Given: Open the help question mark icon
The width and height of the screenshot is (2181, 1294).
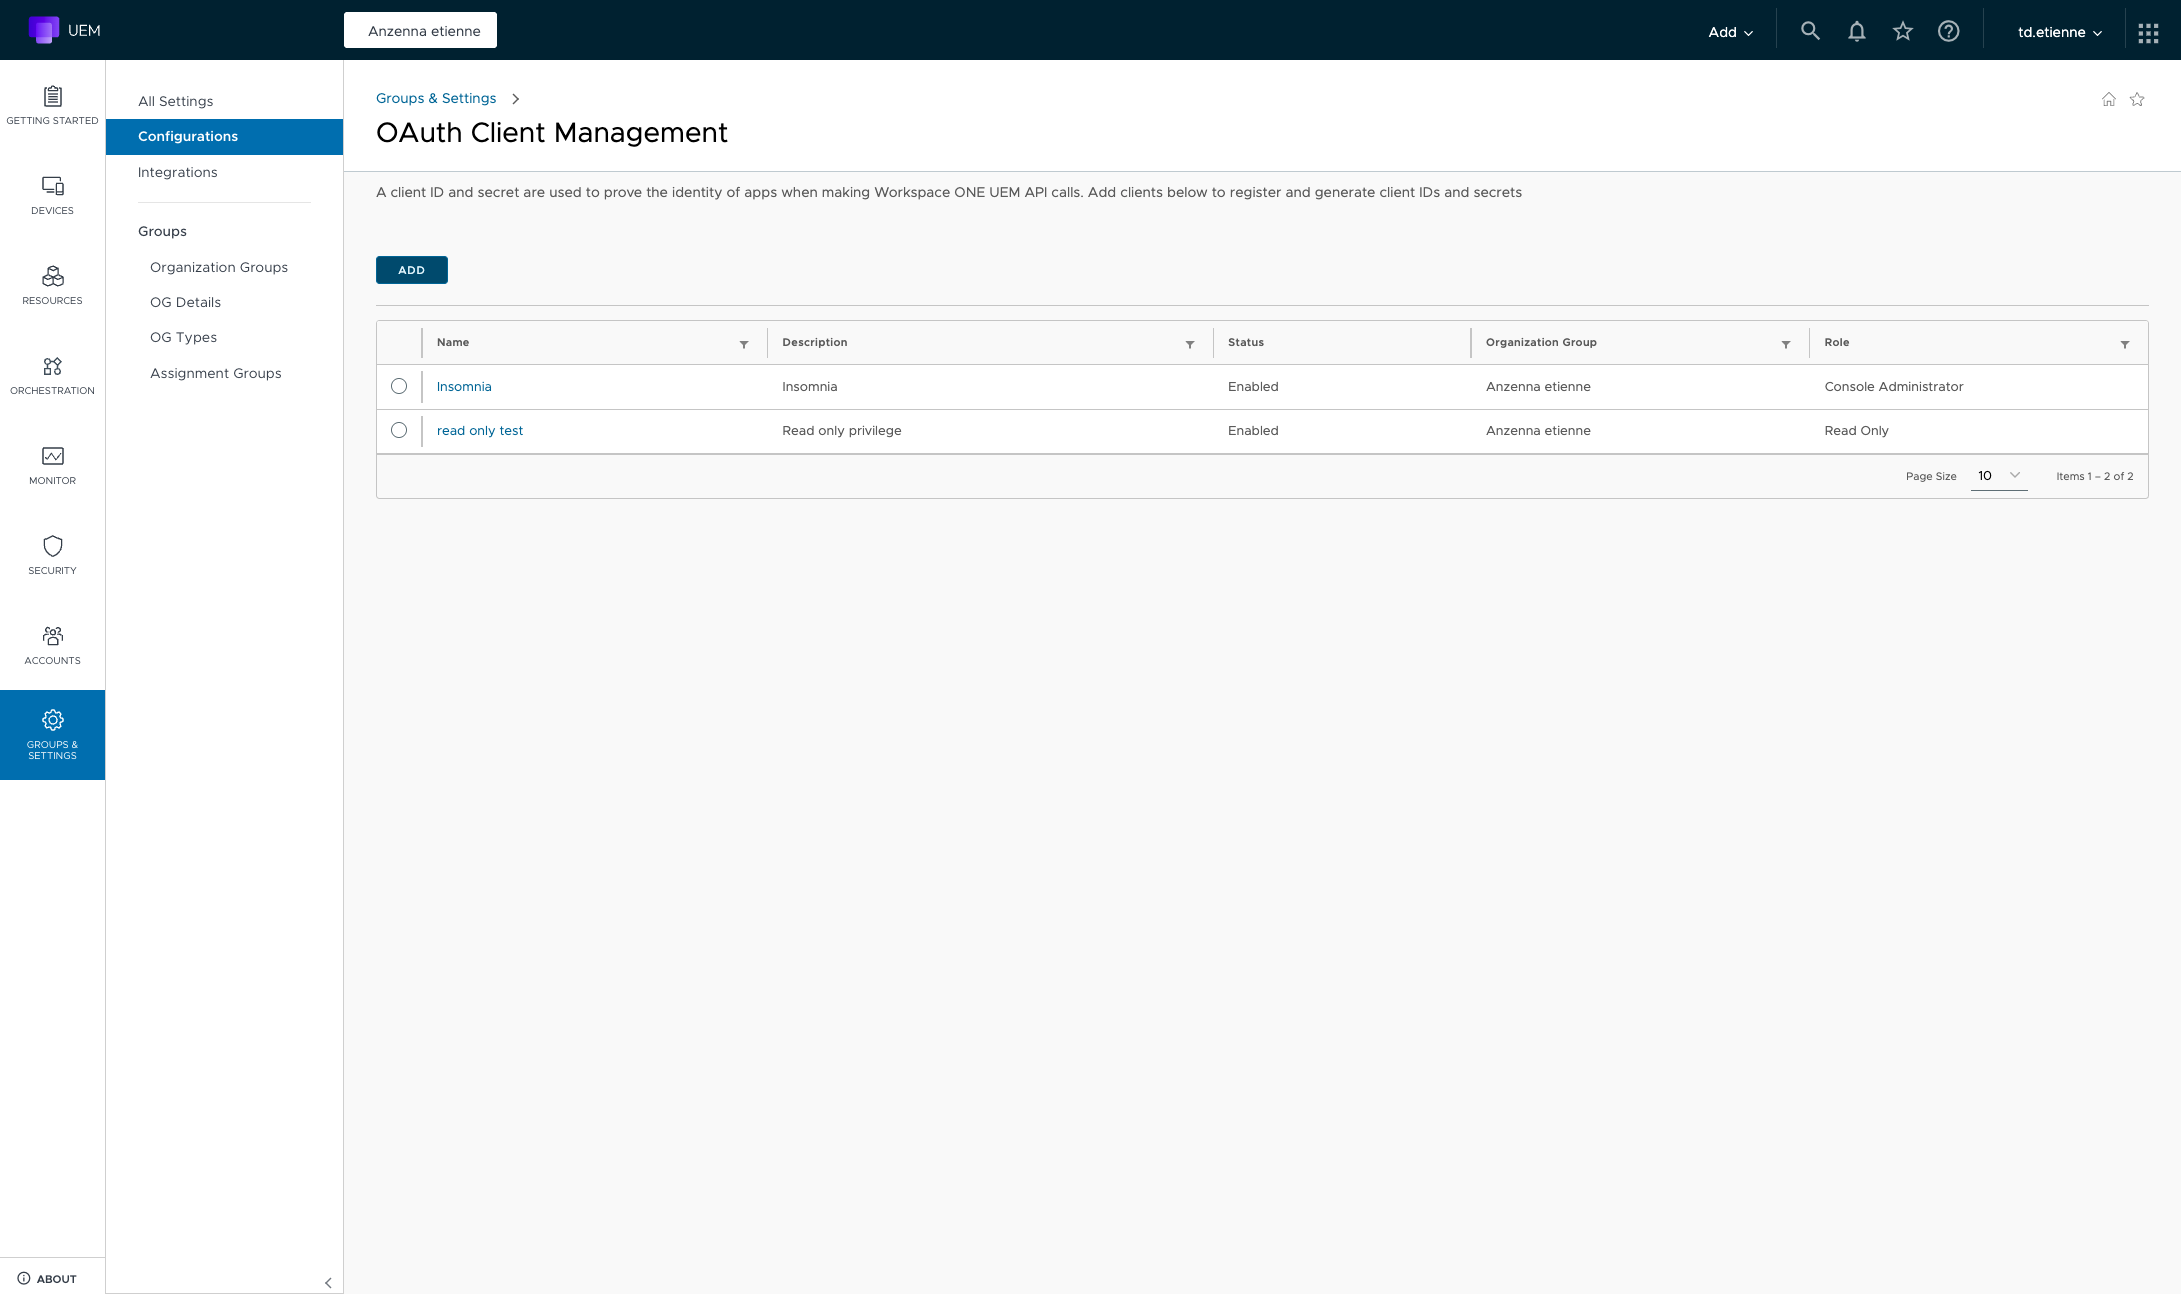Looking at the screenshot, I should [1948, 31].
